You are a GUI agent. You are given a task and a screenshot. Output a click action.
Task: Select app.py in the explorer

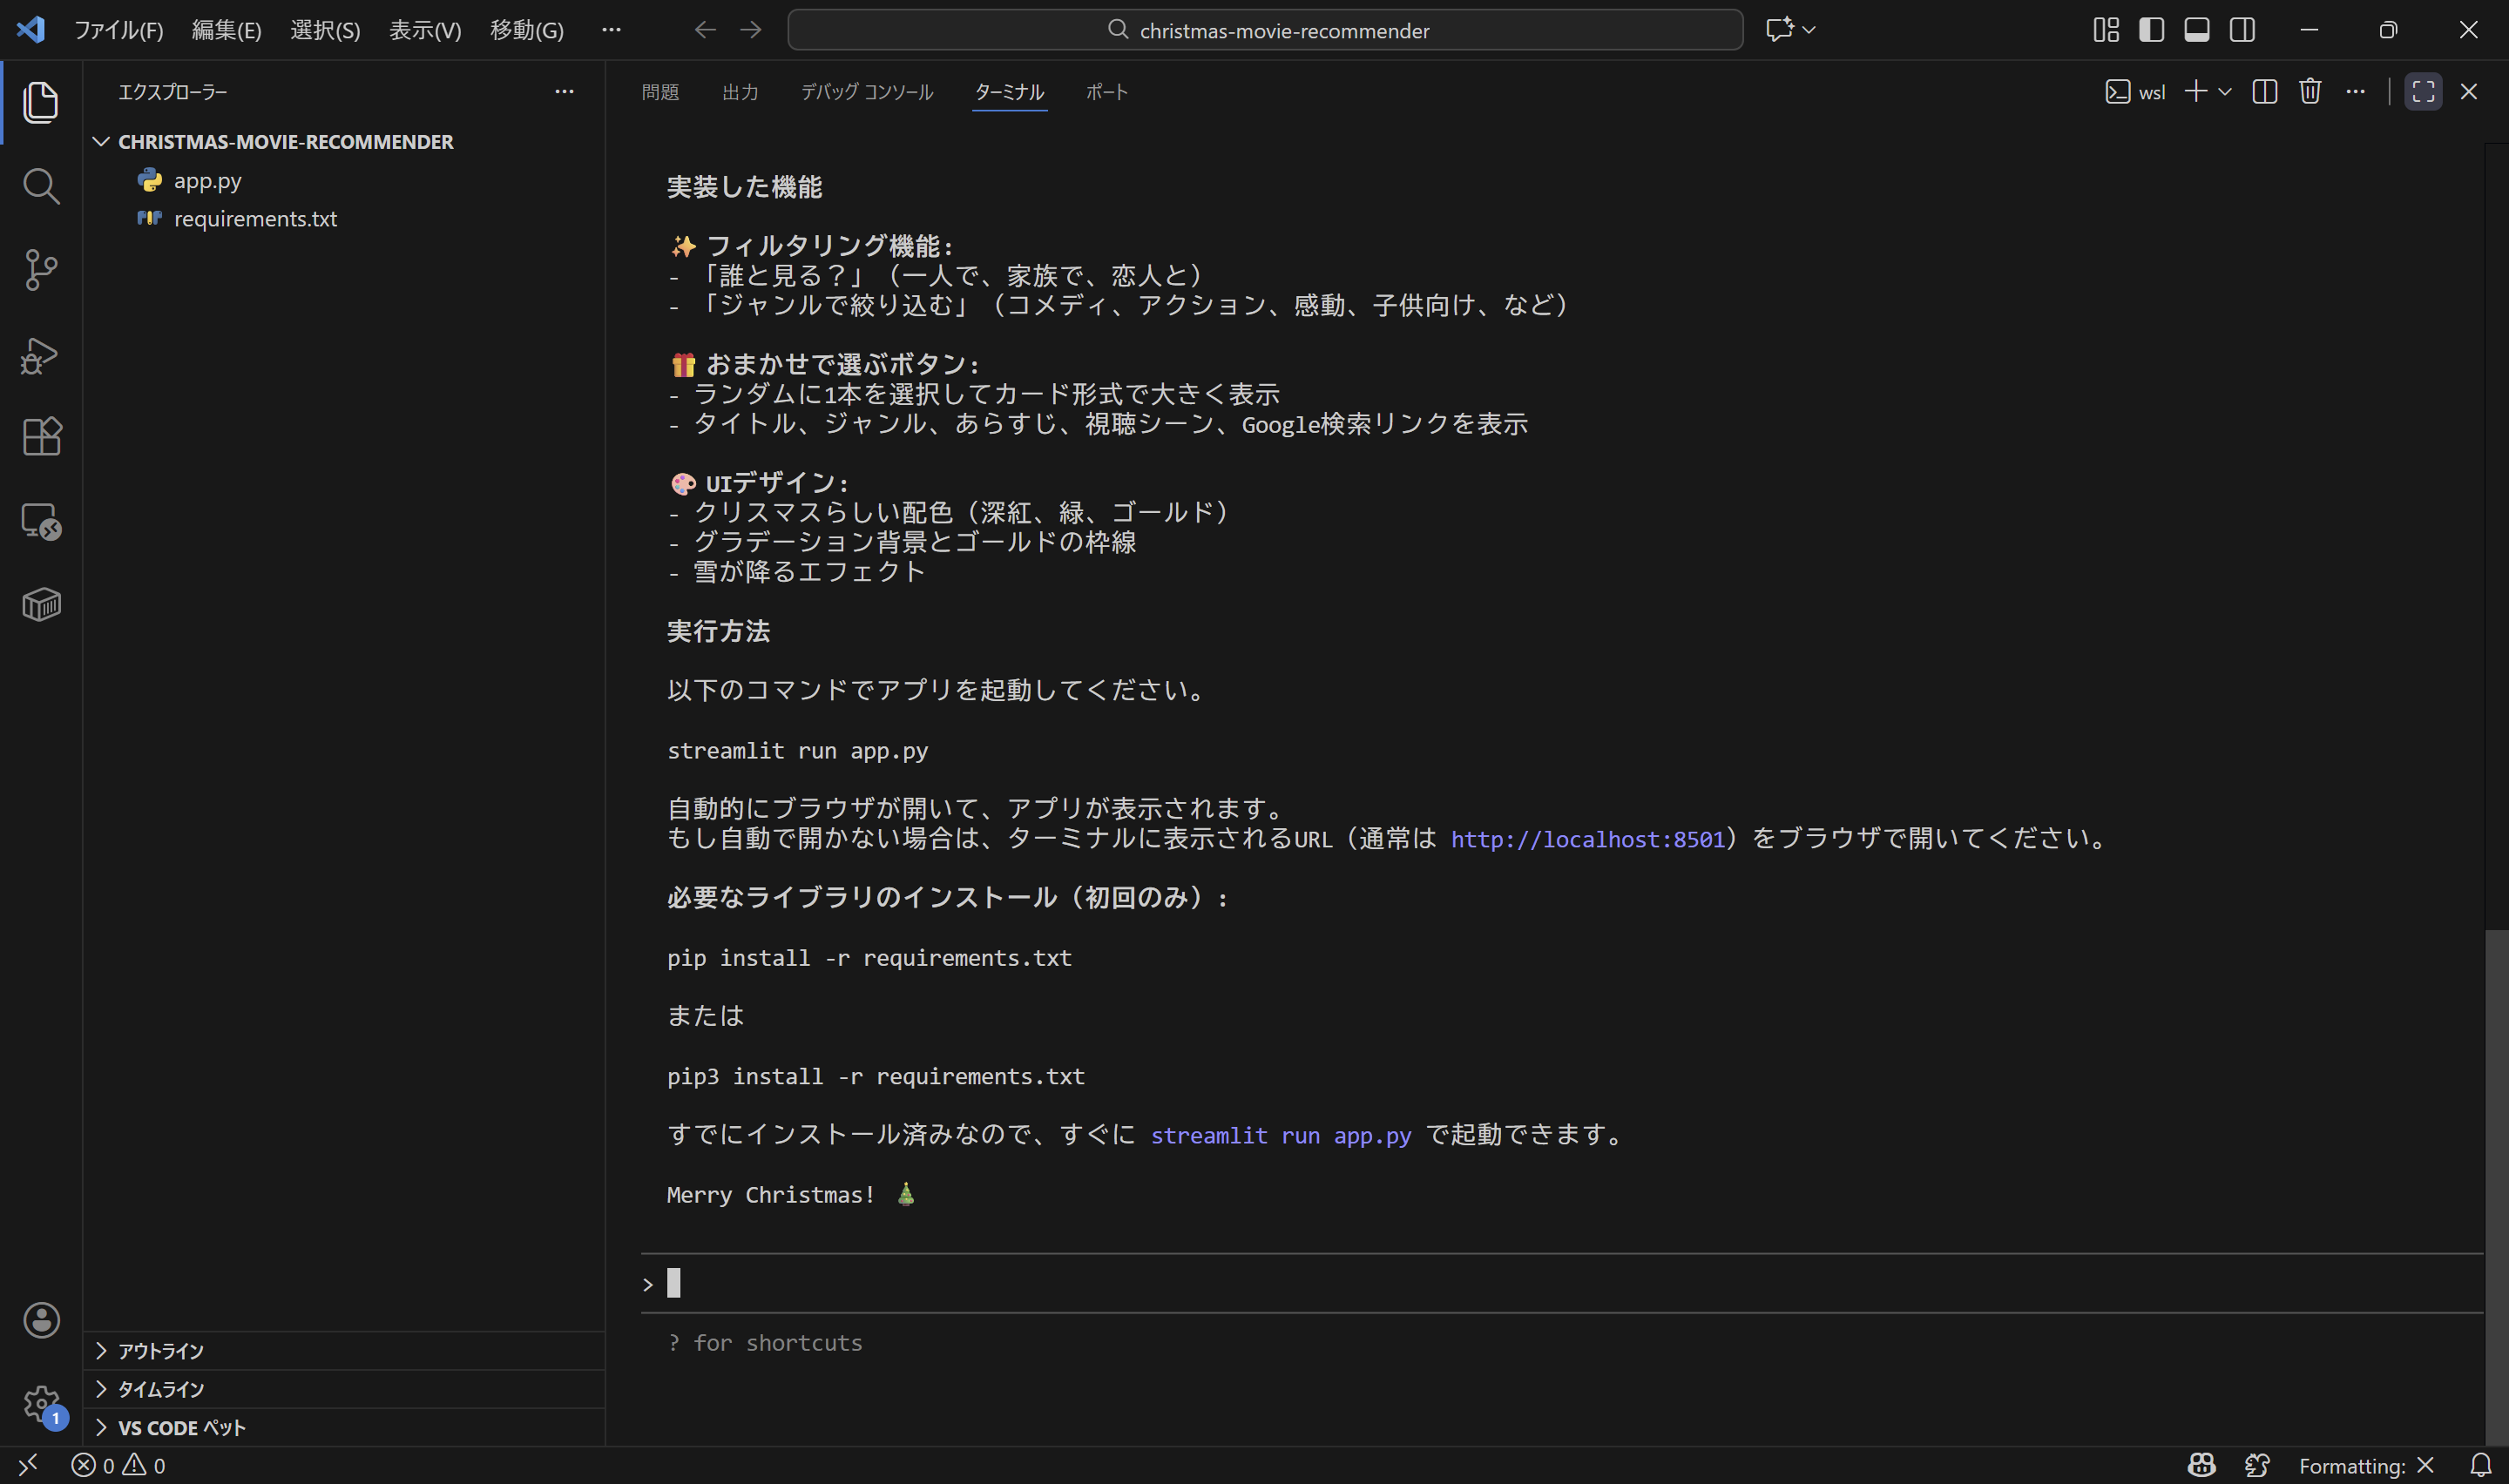point(207,181)
